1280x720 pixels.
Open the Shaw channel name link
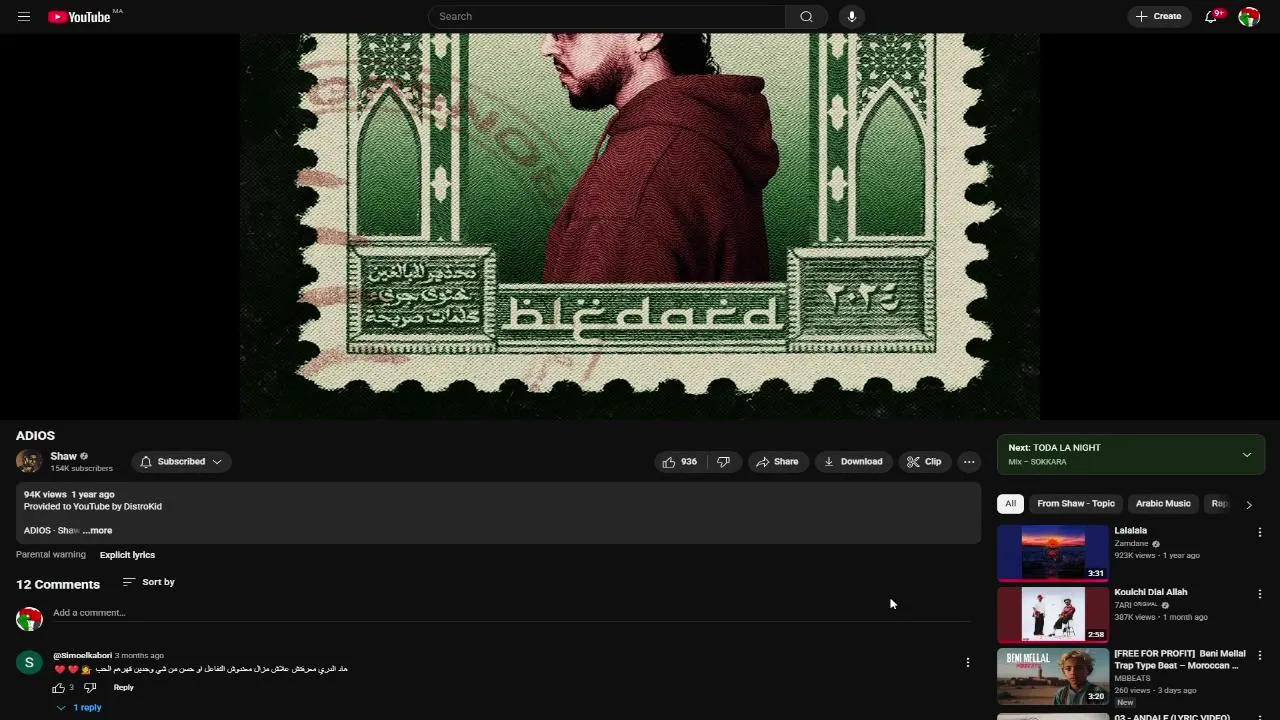[x=63, y=456]
